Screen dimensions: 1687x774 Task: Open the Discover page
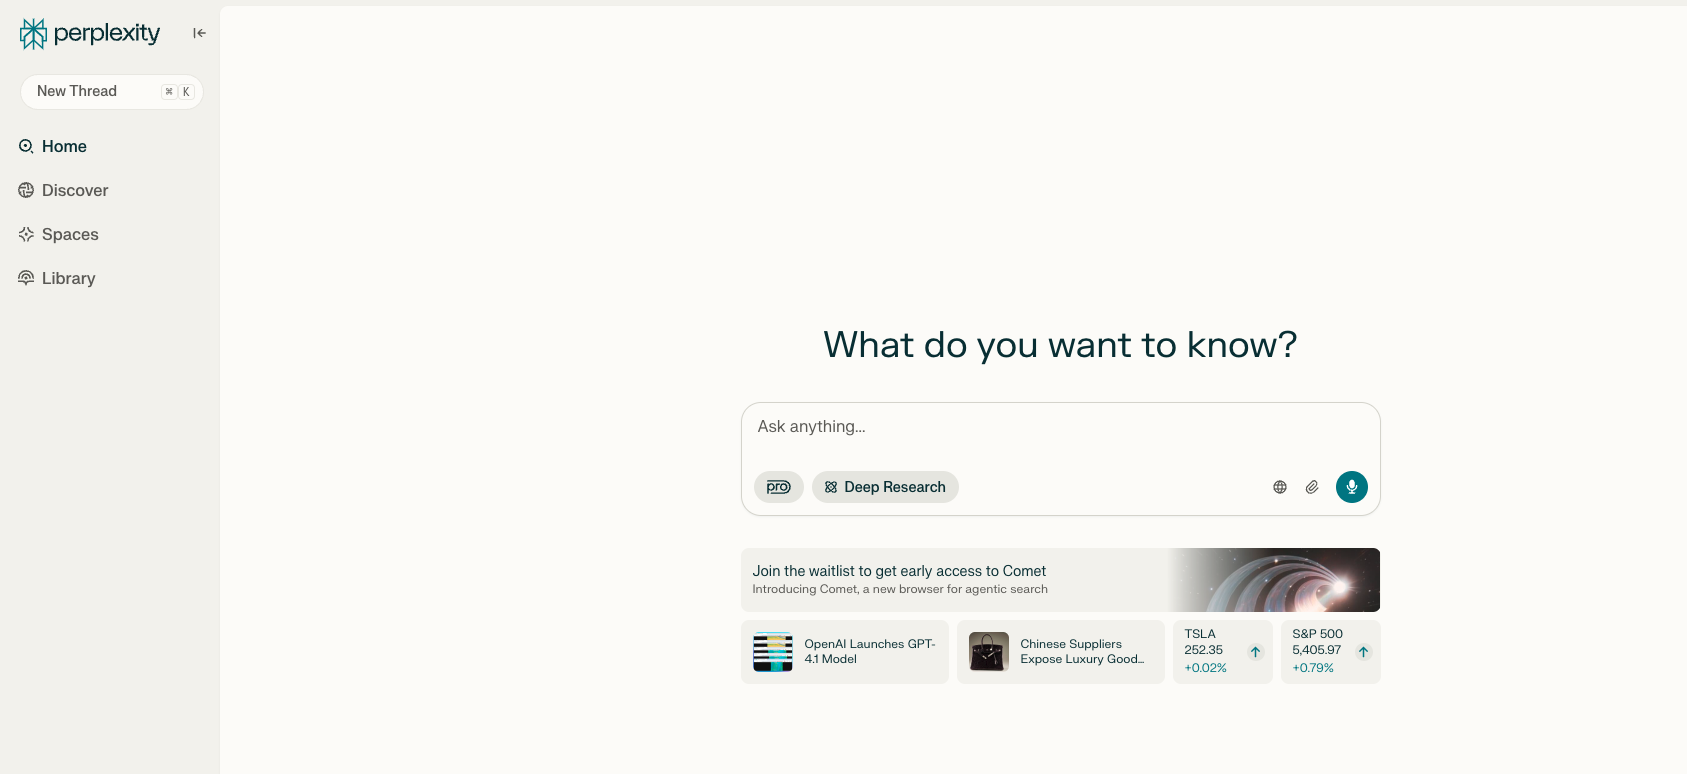(x=64, y=190)
